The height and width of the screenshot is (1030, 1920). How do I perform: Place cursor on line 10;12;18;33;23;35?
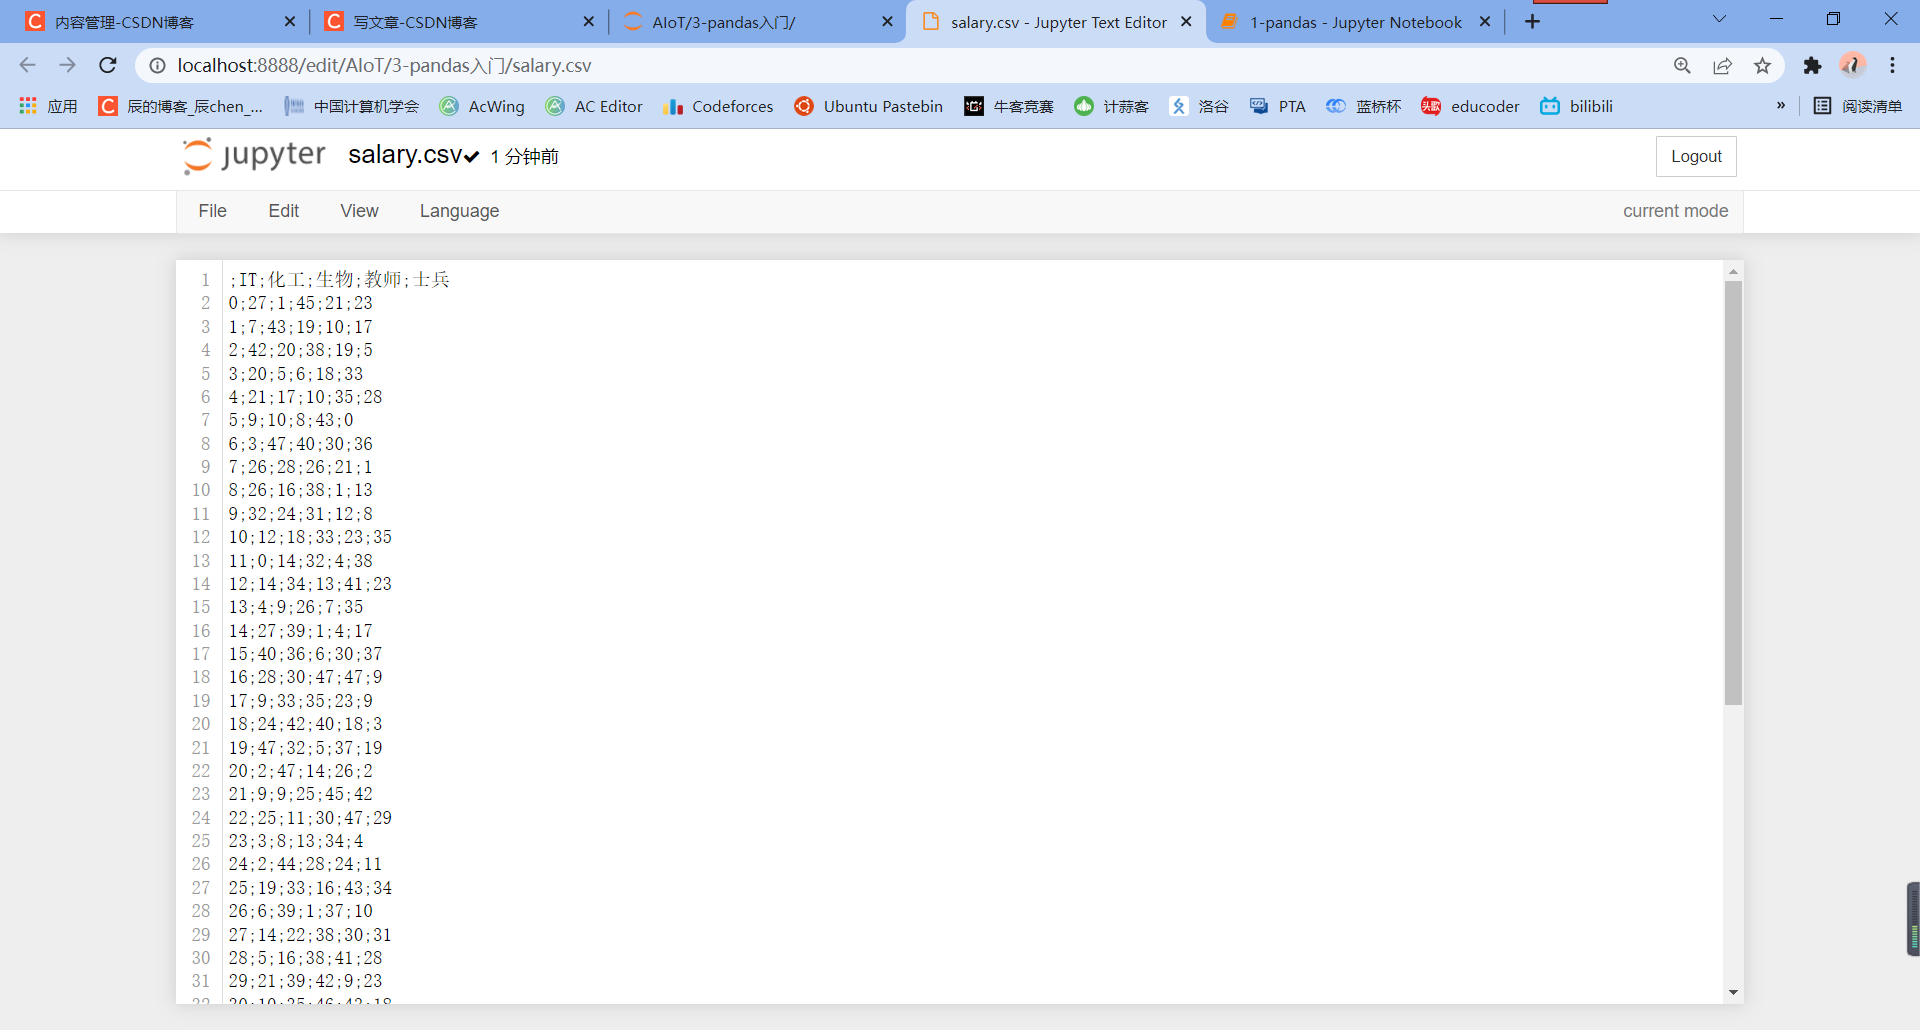(310, 537)
